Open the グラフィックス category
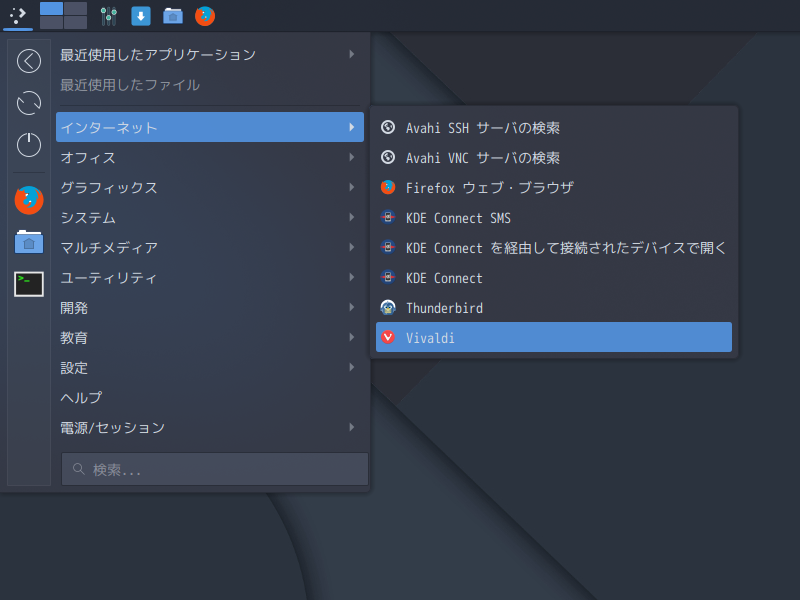The height and width of the screenshot is (600, 800). click(x=210, y=187)
